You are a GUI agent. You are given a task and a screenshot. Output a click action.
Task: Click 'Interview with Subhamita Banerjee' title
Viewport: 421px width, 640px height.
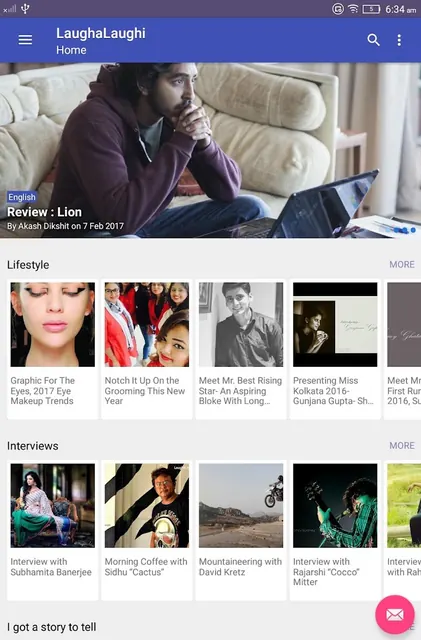tap(51, 567)
